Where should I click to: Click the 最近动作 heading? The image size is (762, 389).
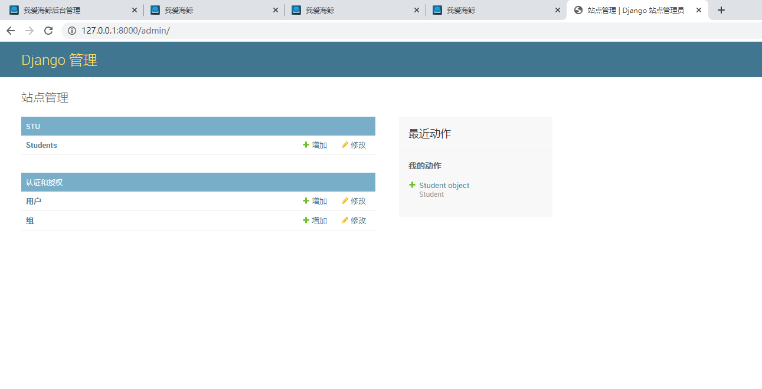(x=430, y=134)
